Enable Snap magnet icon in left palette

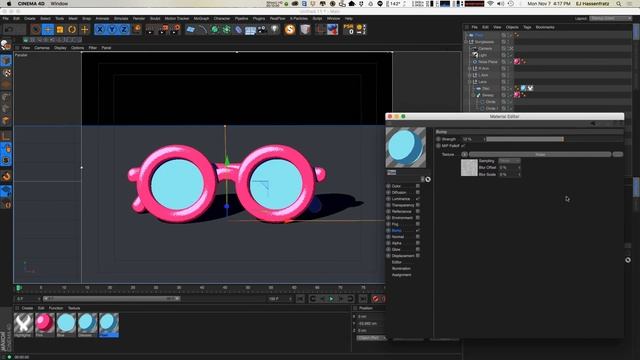click(x=6, y=176)
